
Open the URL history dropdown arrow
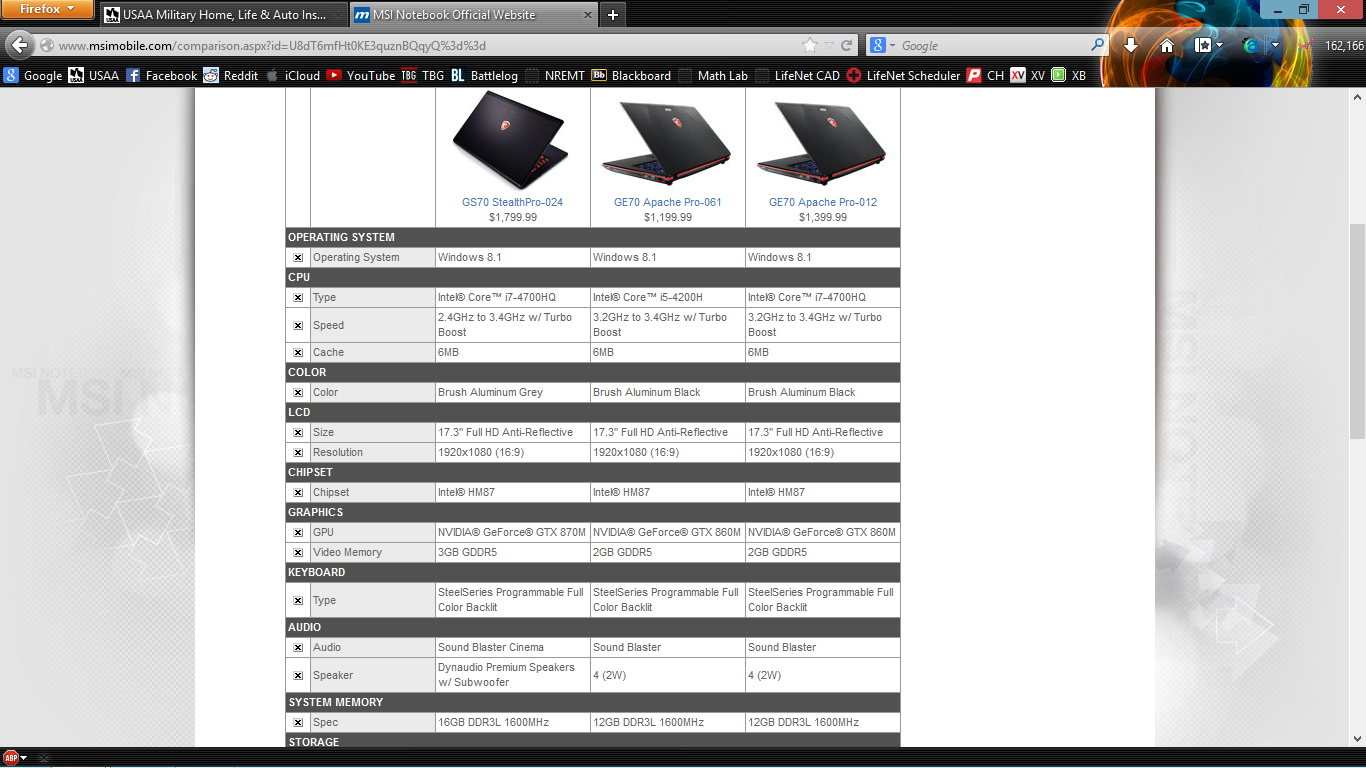(830, 45)
